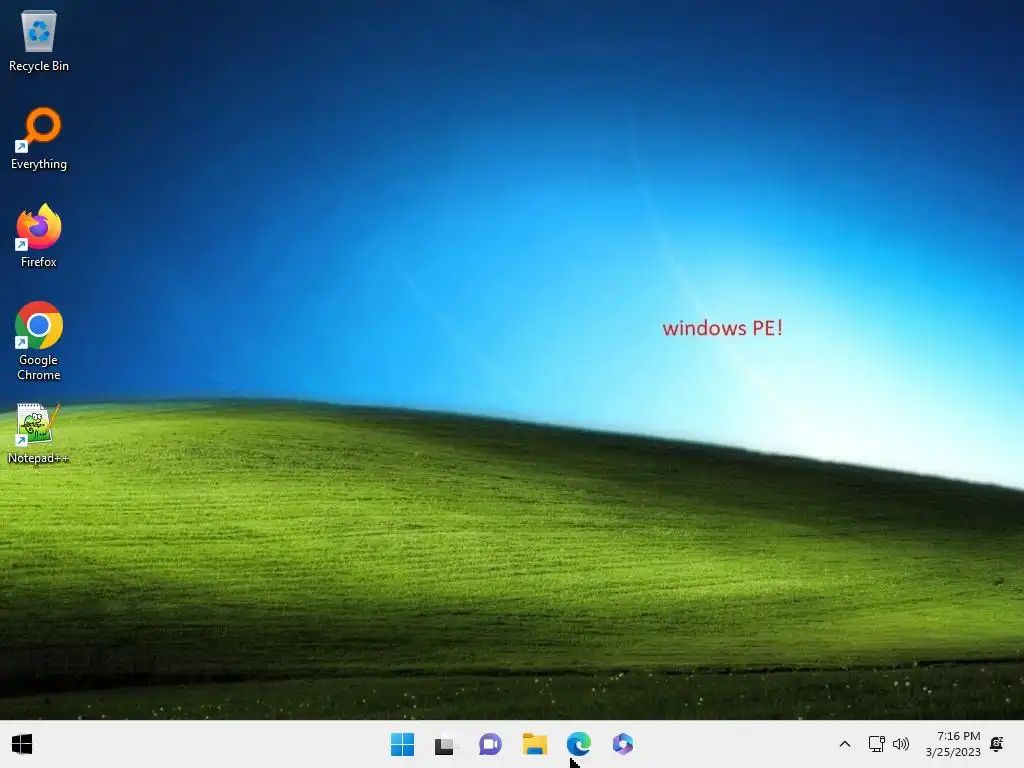1024x768 pixels.
Task: Open the blue Windows 11 Start button
Action: [402, 744]
